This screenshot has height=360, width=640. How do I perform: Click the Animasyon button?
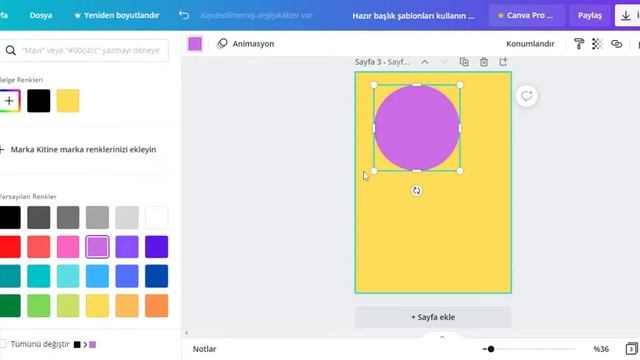click(246, 44)
